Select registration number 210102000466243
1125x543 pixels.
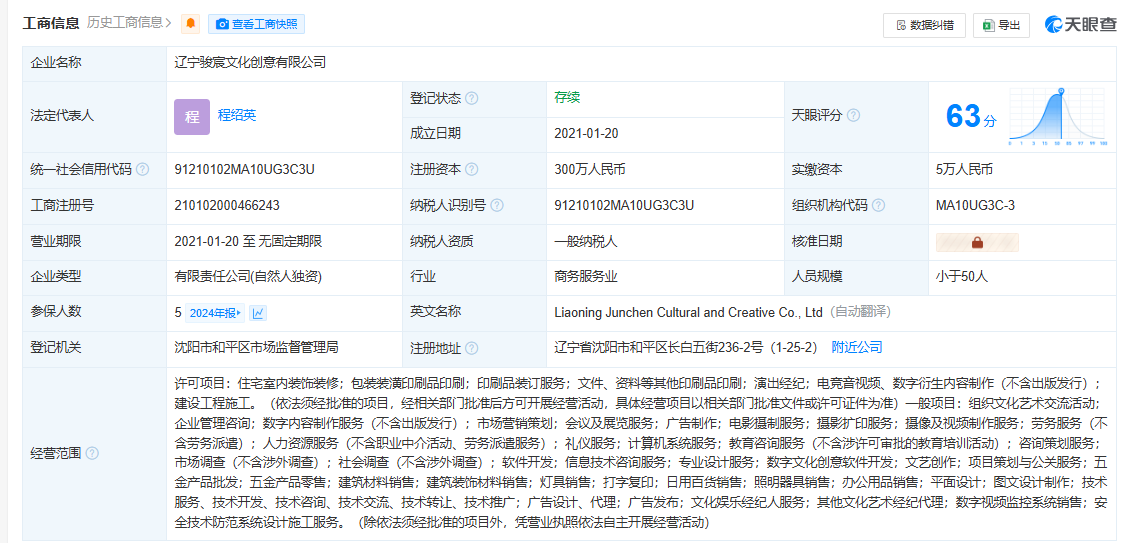tap(227, 206)
